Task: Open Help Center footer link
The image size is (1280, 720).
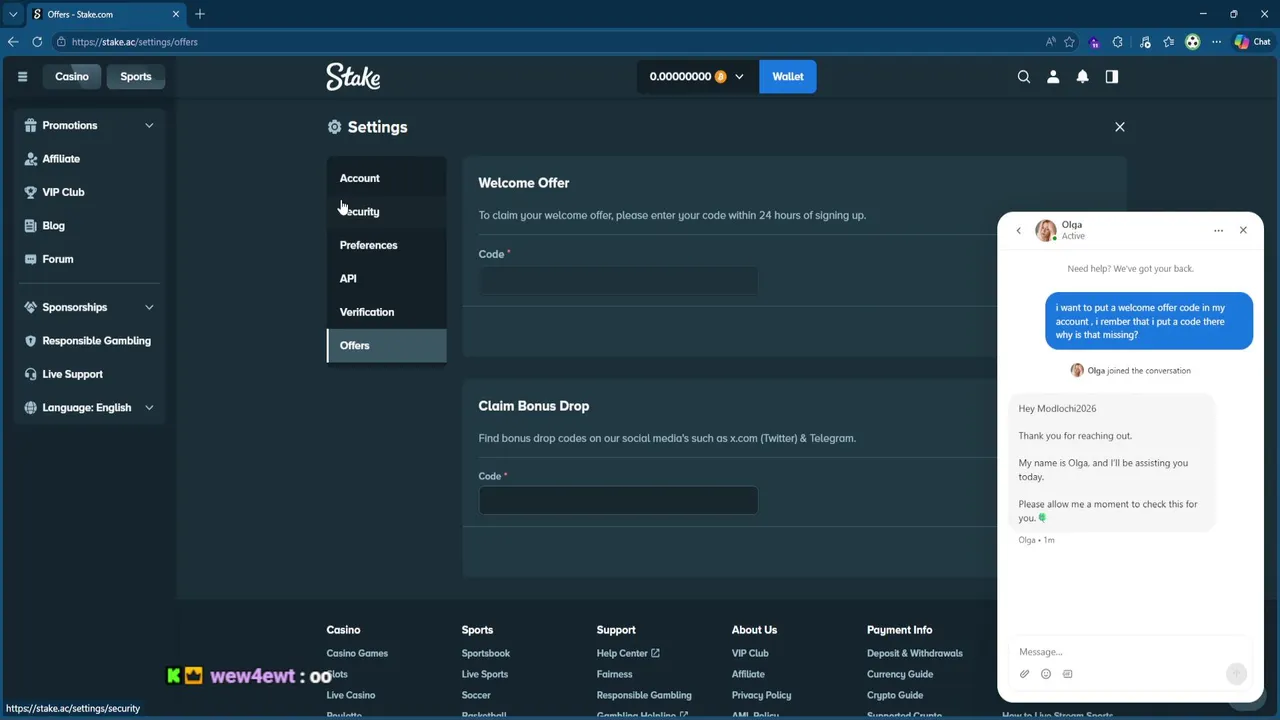Action: coord(628,653)
